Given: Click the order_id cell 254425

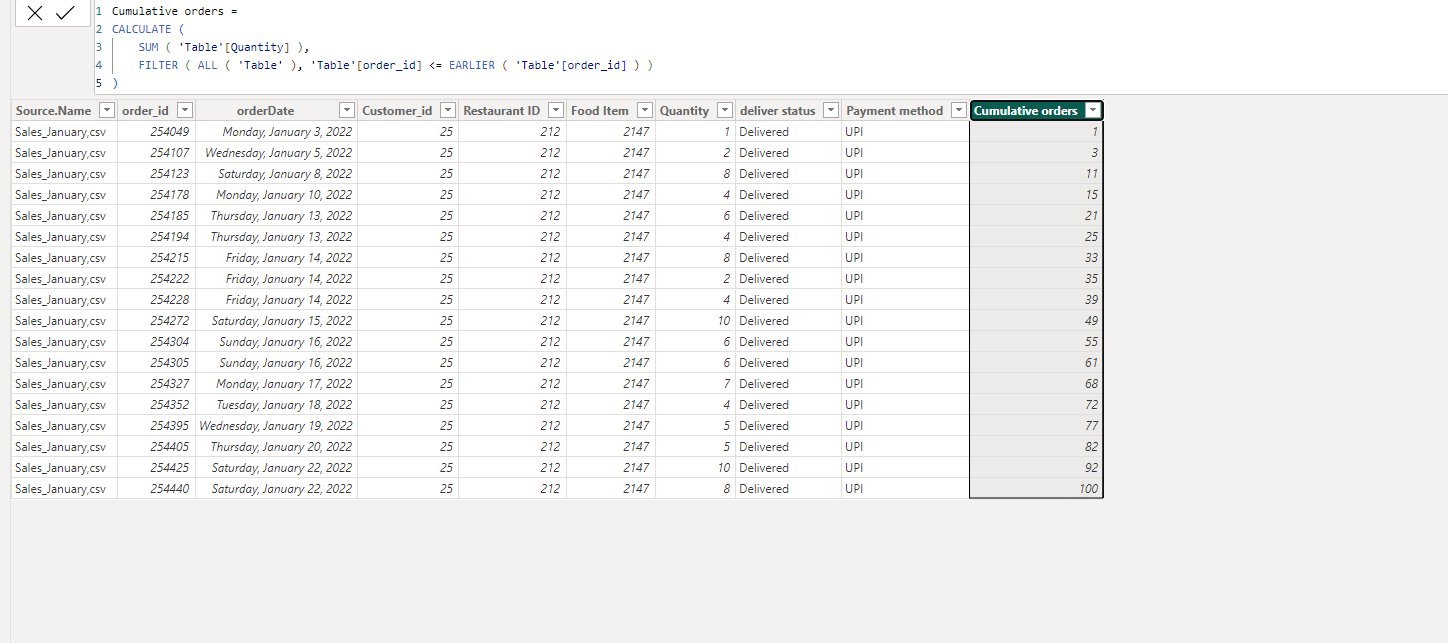Looking at the screenshot, I should [x=156, y=468].
